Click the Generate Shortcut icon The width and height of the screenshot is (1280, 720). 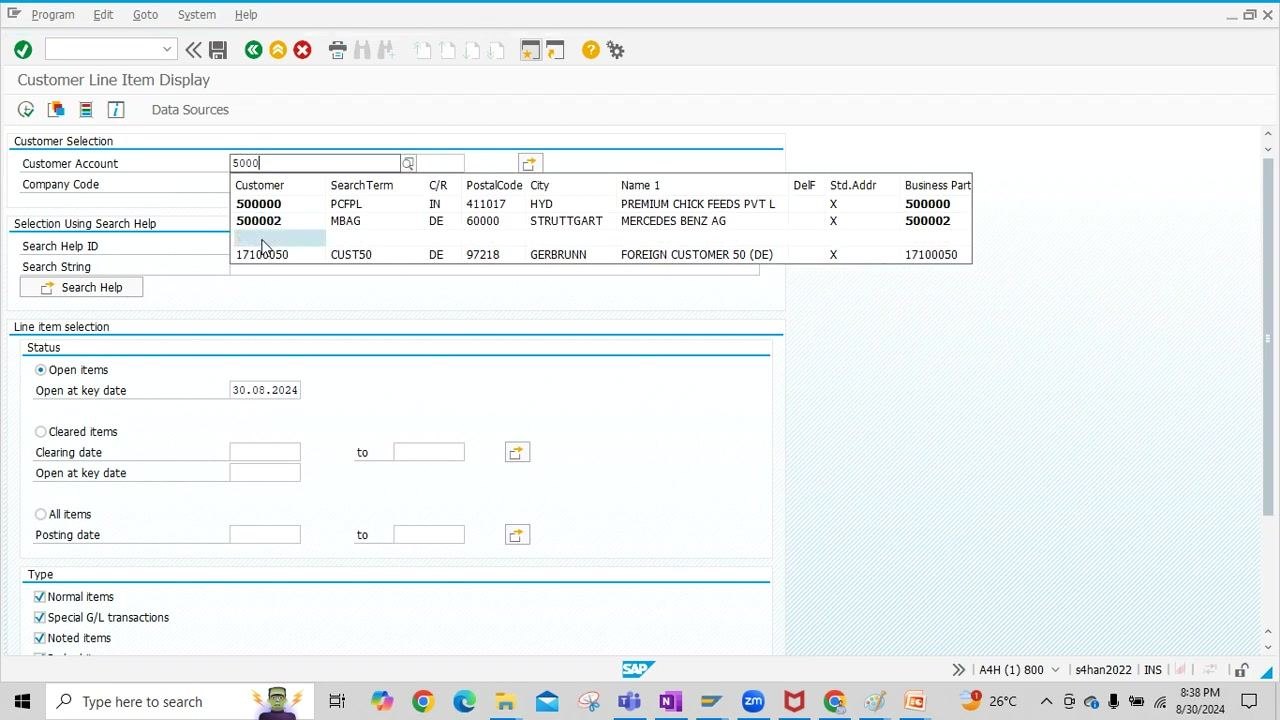[x=555, y=50]
